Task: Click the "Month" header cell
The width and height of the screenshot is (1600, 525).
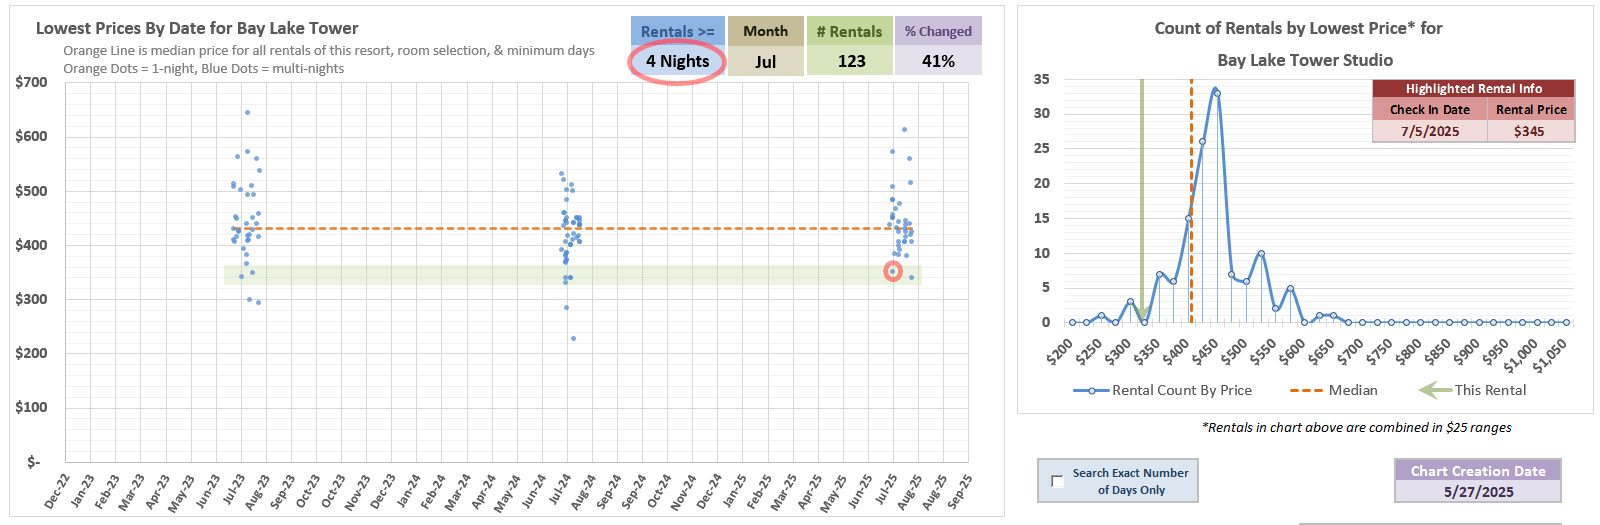Action: tap(765, 31)
